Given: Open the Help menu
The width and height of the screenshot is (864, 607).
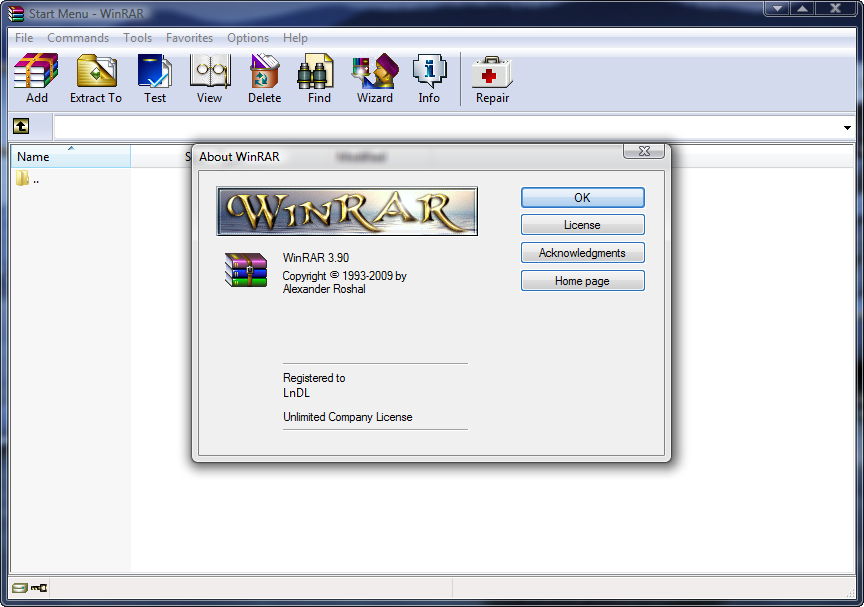Looking at the screenshot, I should click(295, 37).
